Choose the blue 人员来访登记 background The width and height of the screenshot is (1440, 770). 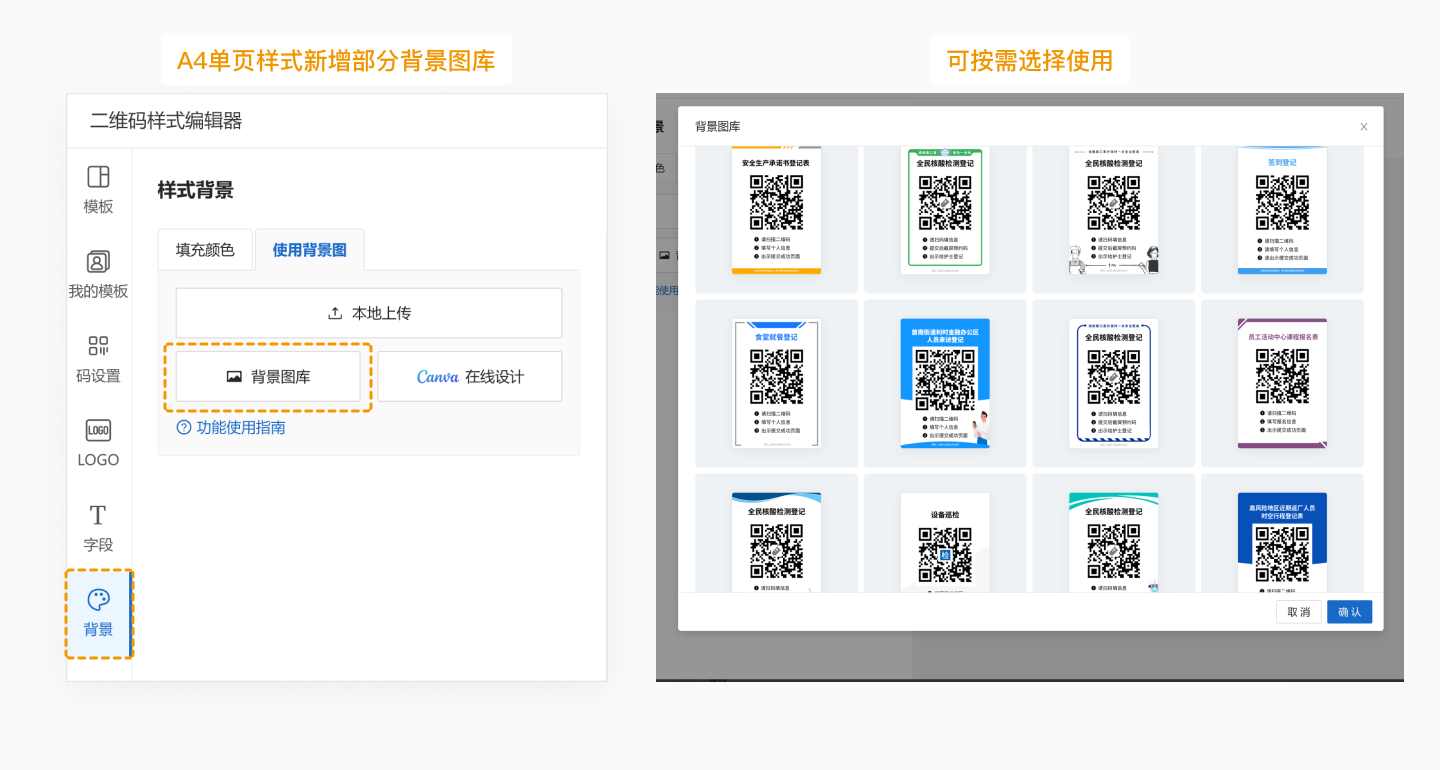(945, 383)
